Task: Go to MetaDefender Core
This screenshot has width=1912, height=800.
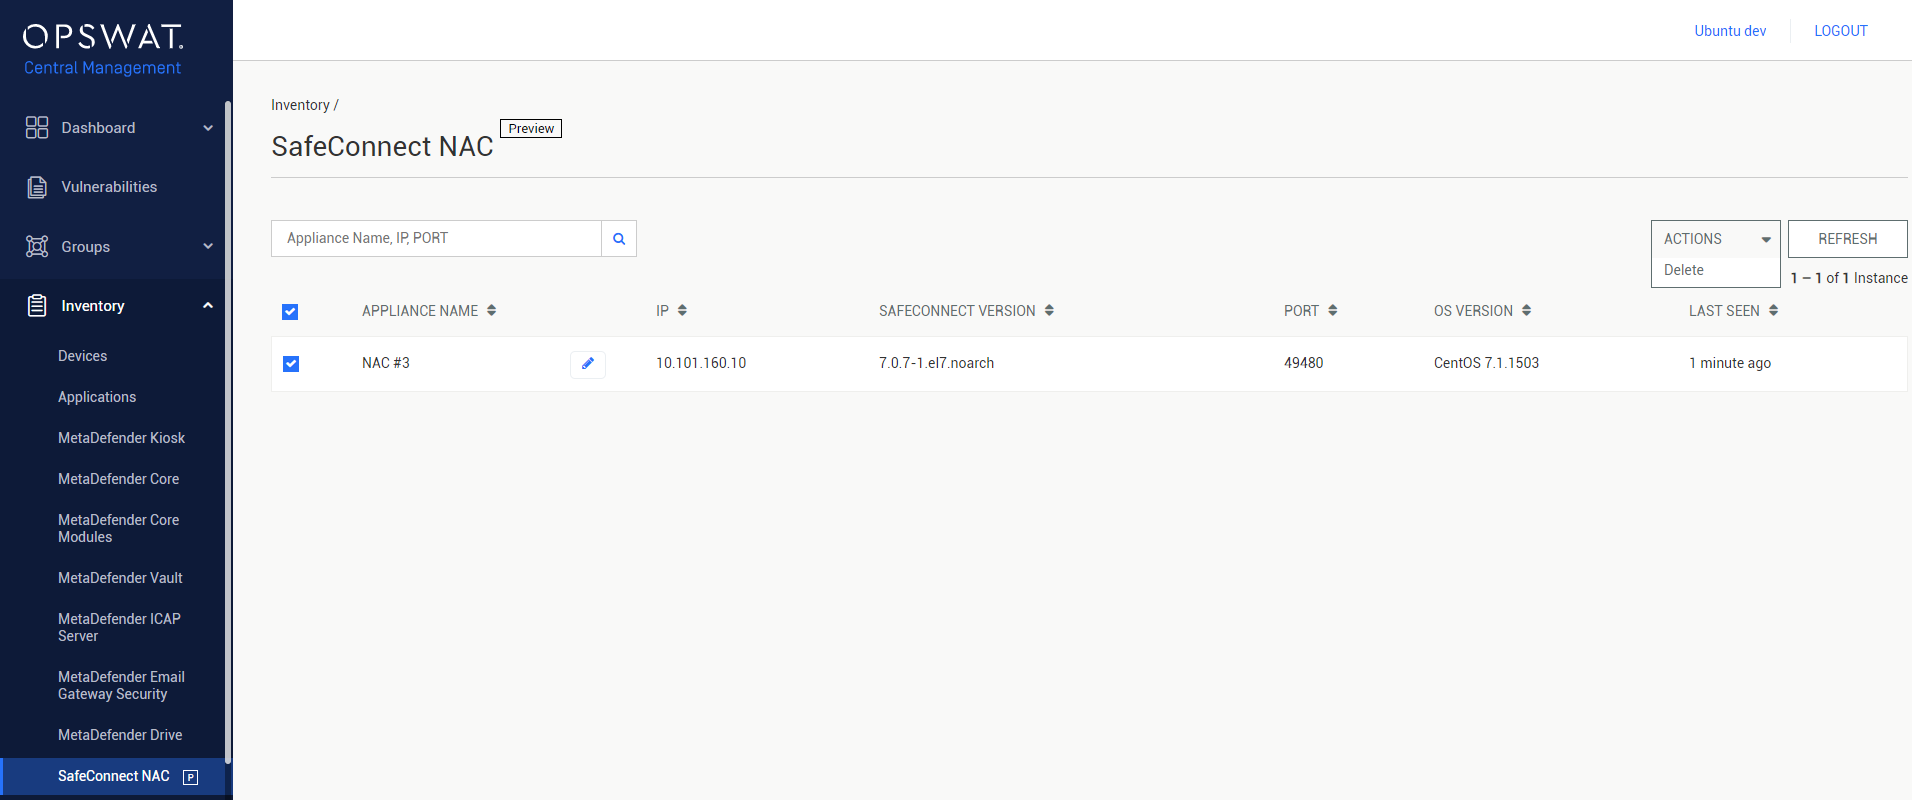Action: click(118, 479)
